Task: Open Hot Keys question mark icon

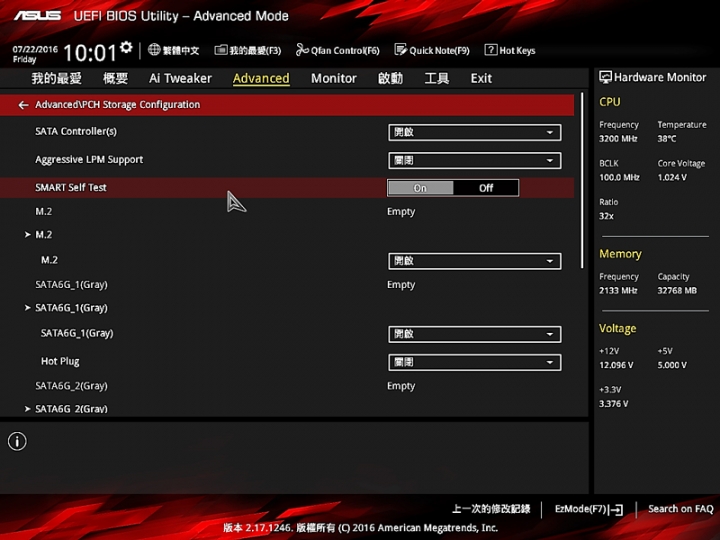Action: (x=490, y=50)
